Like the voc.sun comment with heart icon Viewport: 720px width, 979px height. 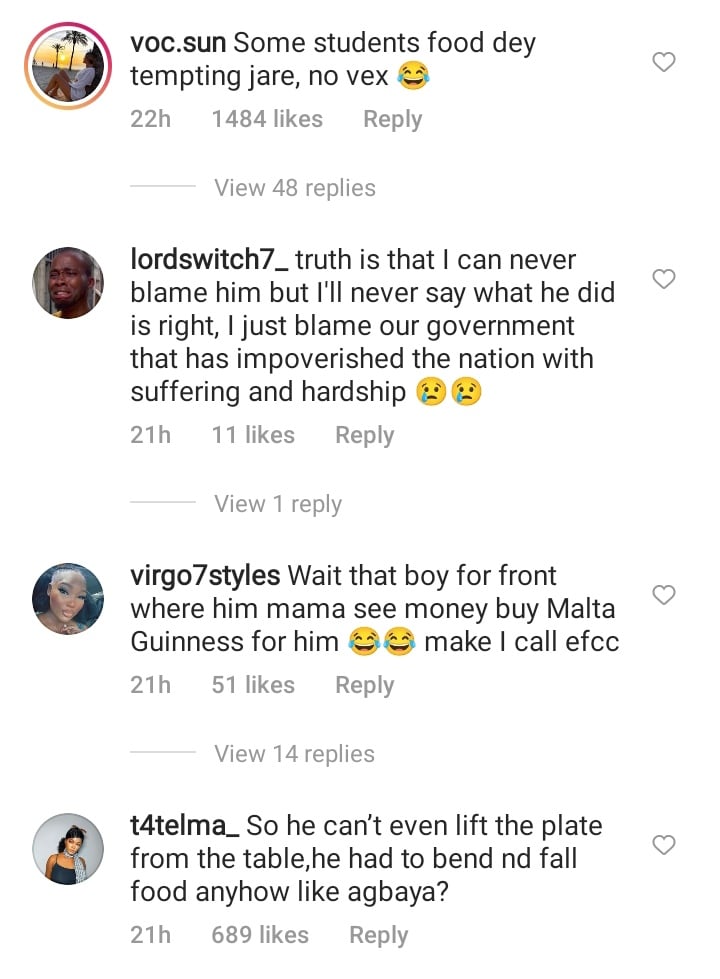tap(663, 63)
